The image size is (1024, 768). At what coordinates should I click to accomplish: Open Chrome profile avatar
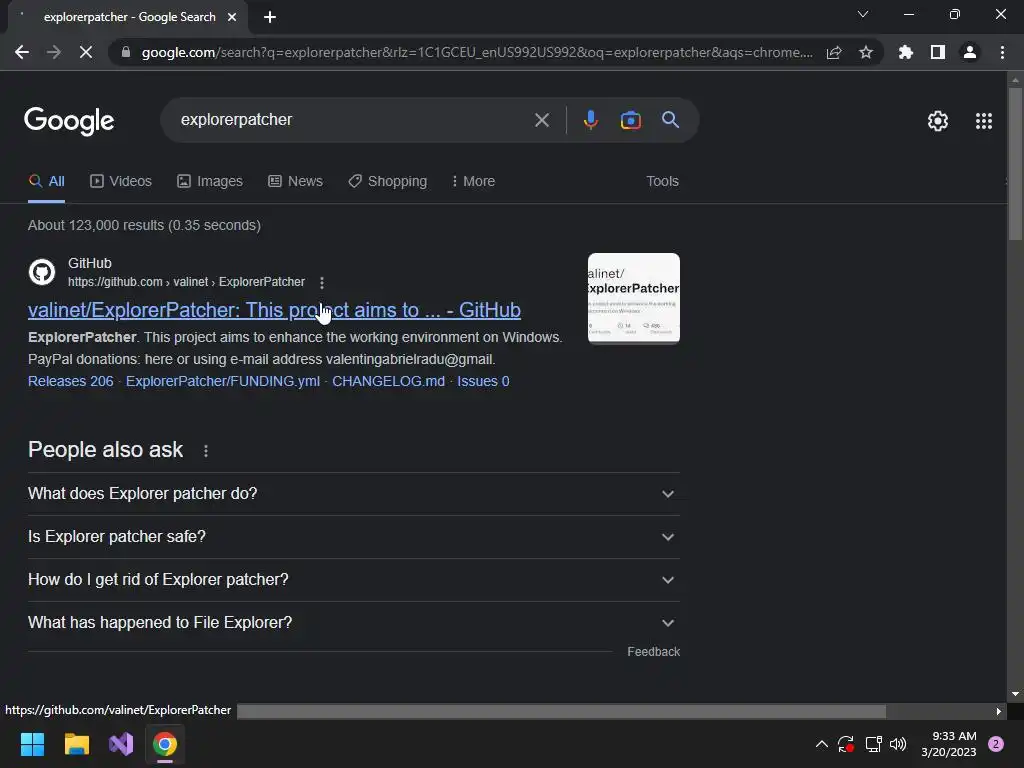(970, 52)
